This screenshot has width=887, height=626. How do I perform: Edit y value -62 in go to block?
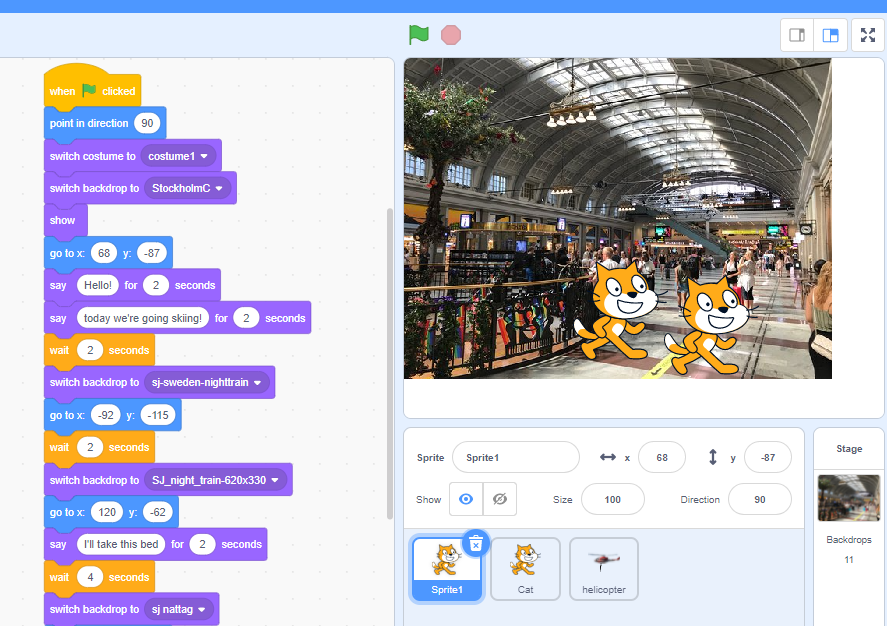[158, 512]
